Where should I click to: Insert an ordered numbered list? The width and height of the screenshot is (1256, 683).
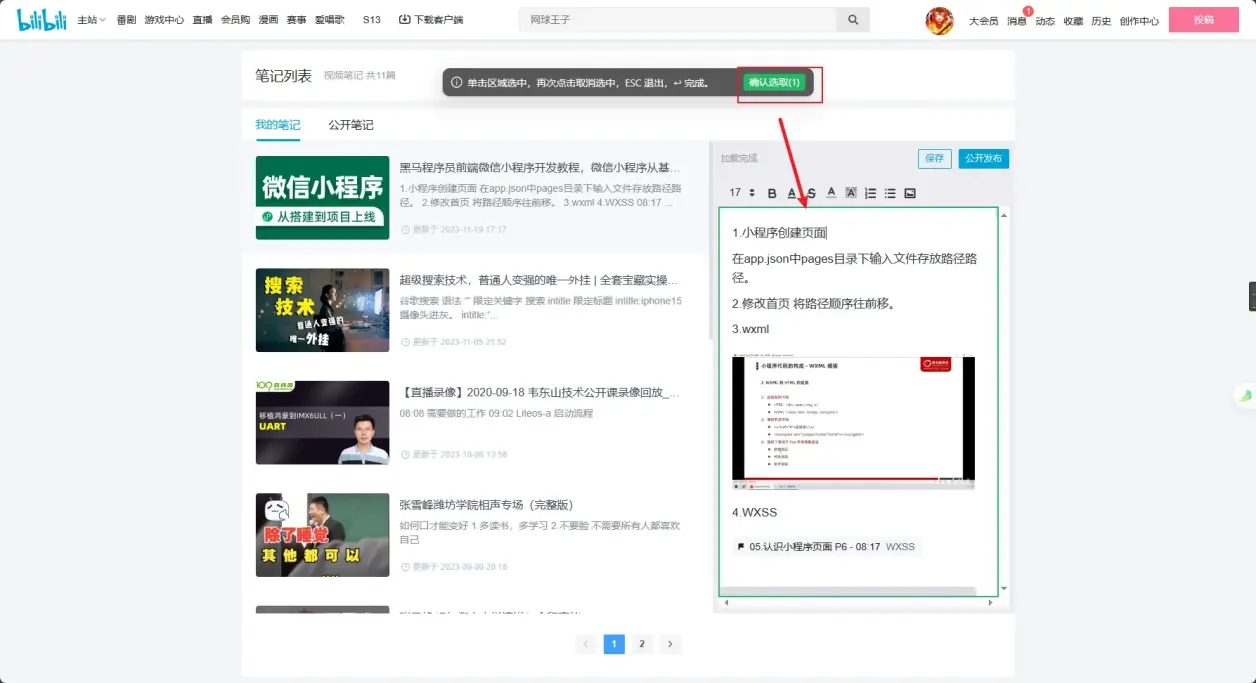point(870,193)
